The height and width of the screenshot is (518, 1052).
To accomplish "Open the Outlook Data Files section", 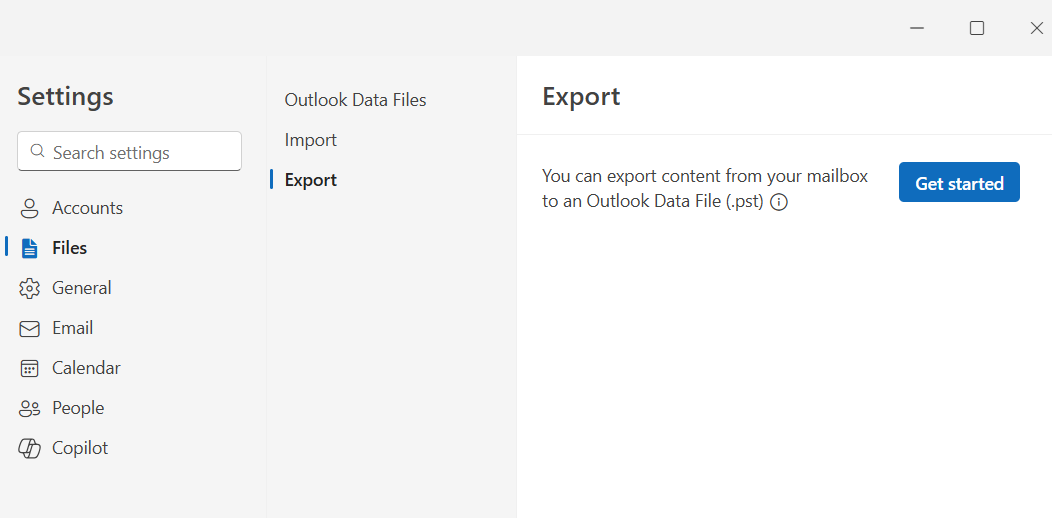I will (355, 100).
